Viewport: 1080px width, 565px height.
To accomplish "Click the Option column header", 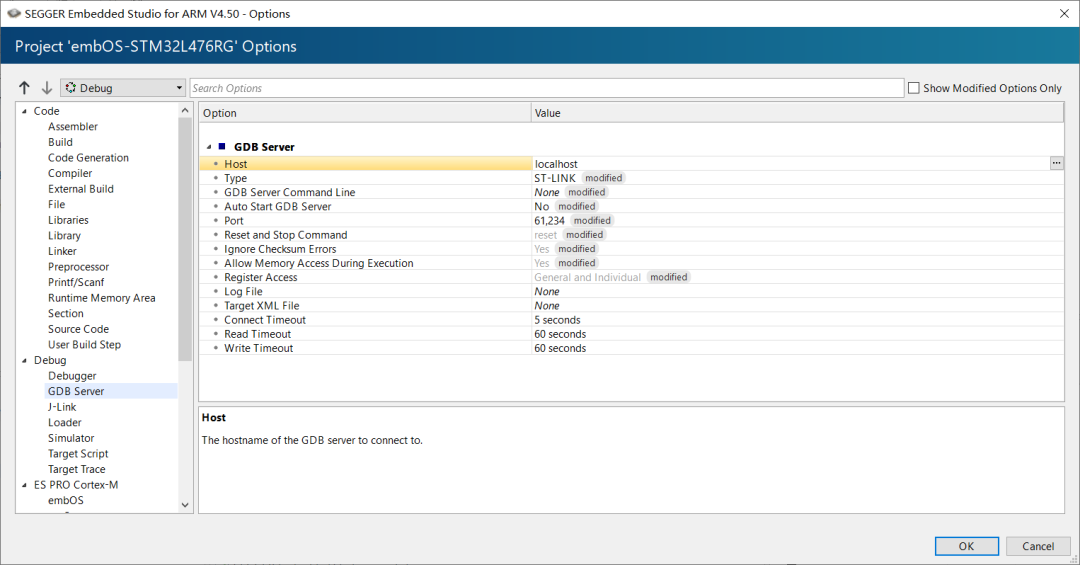I will pyautogui.click(x=365, y=113).
